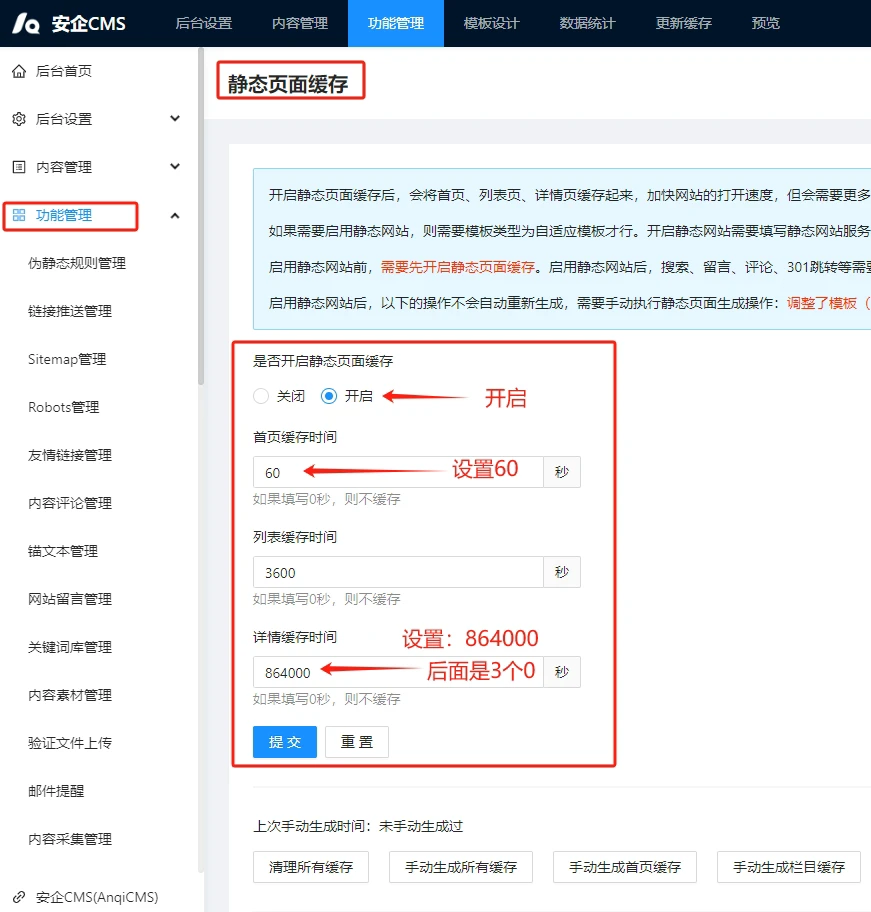Click the link icon beside 安企CMS(AnqiCMS)
The image size is (871, 912).
tap(19, 897)
